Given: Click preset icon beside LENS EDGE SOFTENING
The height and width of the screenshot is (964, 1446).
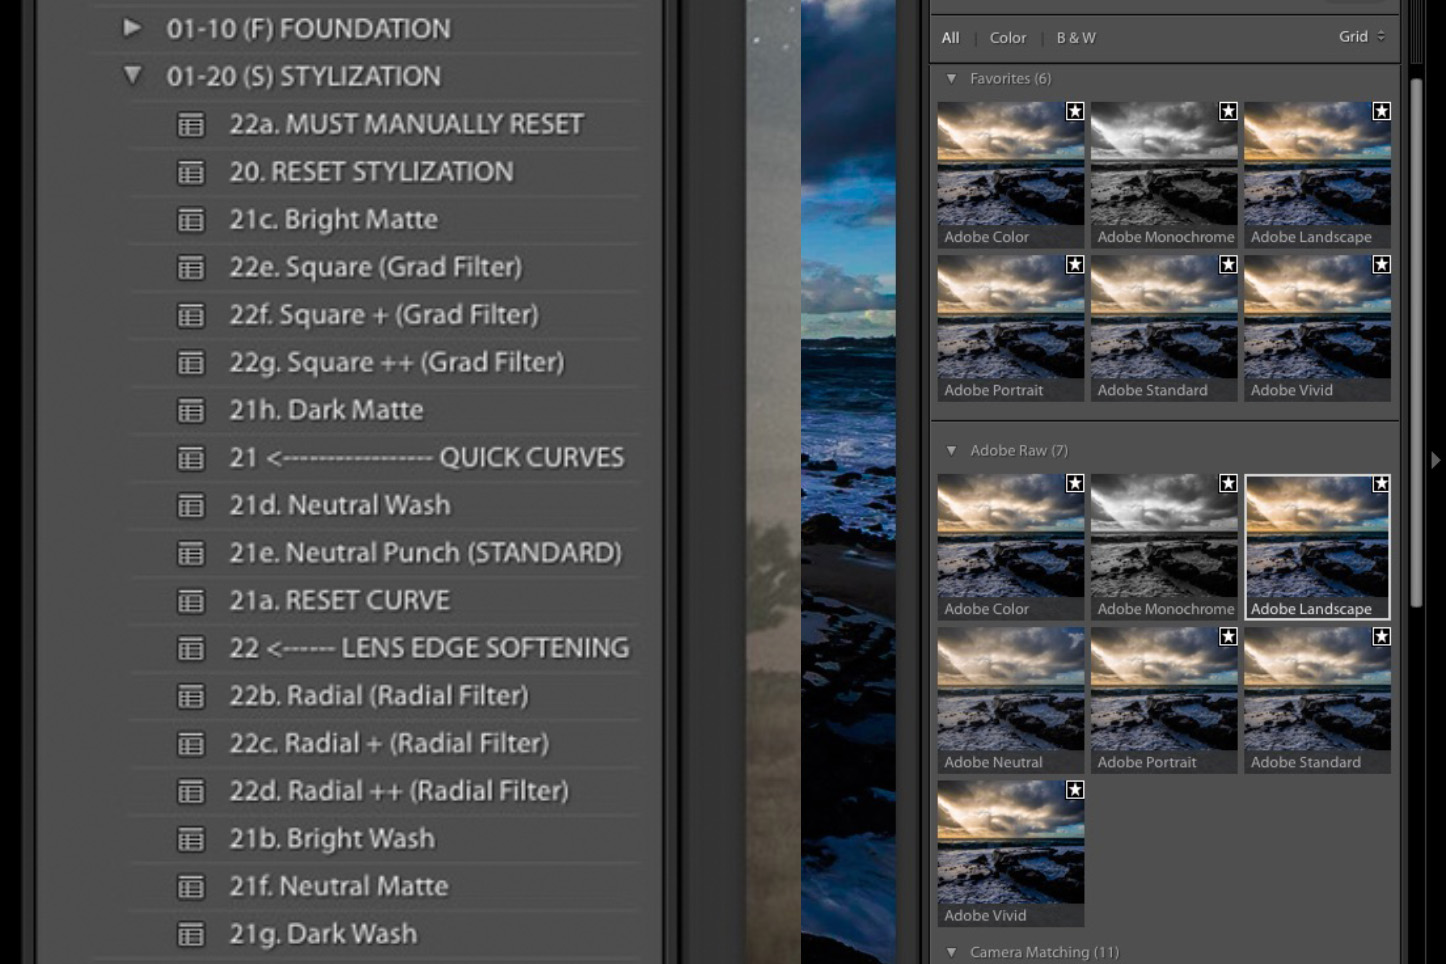Looking at the screenshot, I should (x=190, y=649).
